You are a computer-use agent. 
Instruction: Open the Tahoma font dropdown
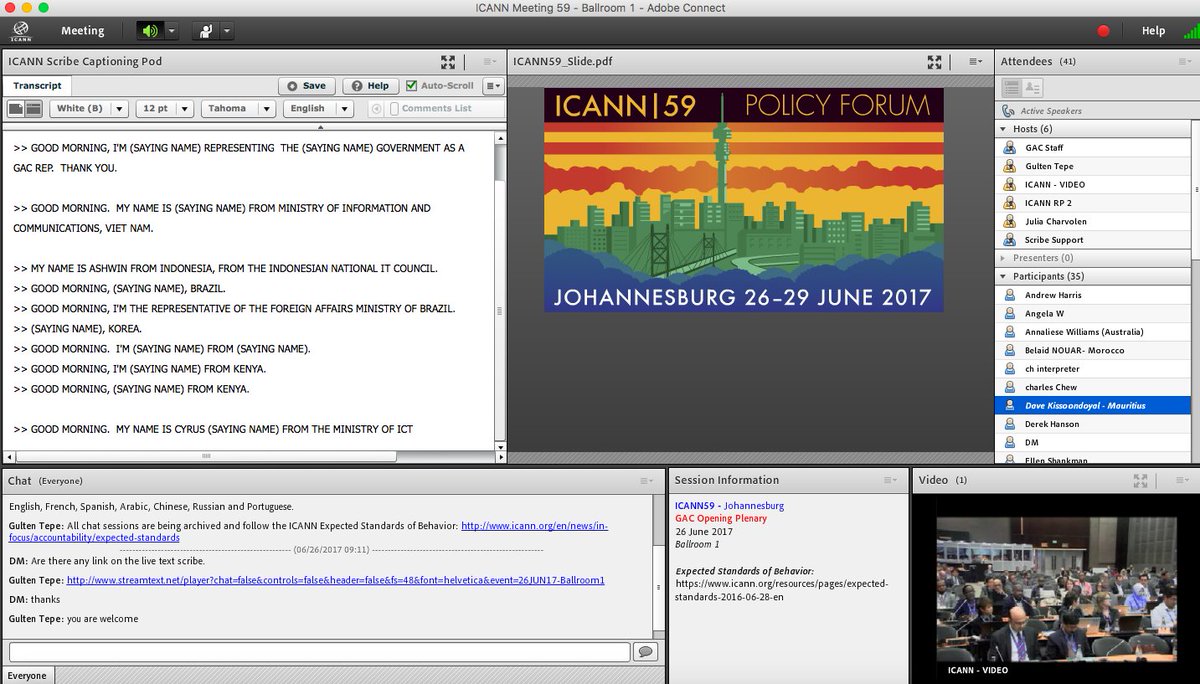238,108
